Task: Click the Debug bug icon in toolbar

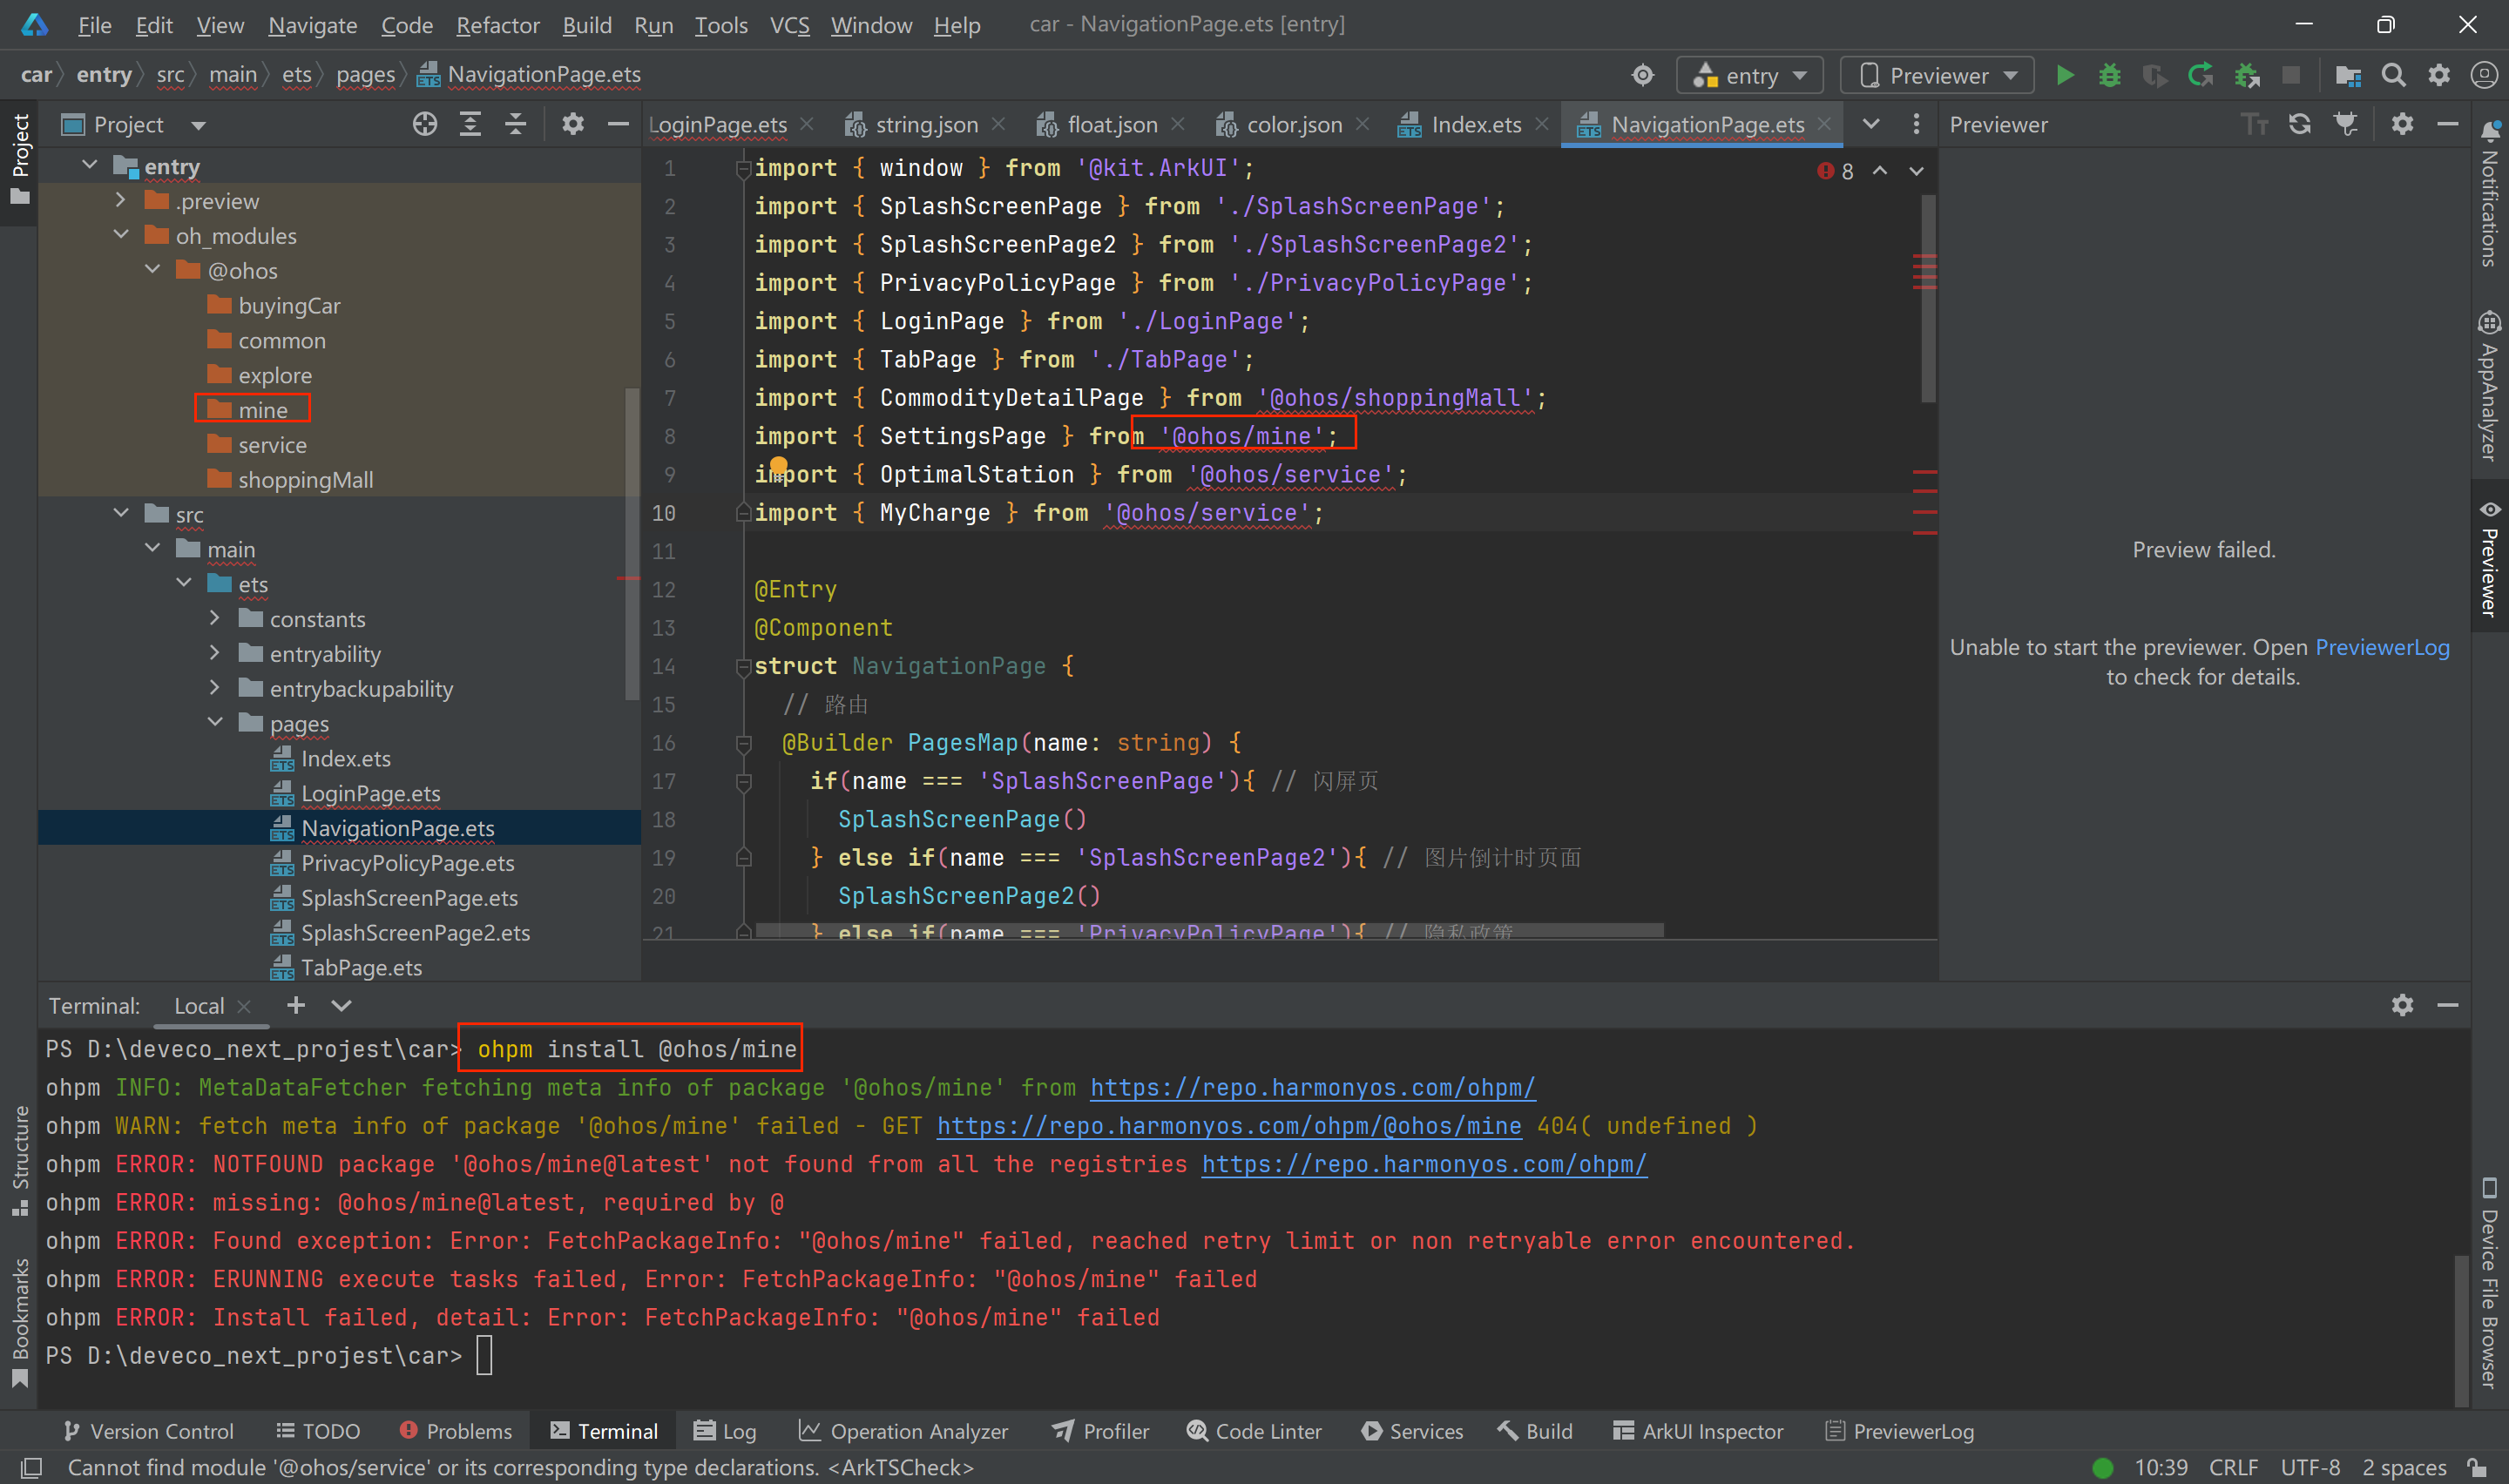Action: pos(2109,75)
